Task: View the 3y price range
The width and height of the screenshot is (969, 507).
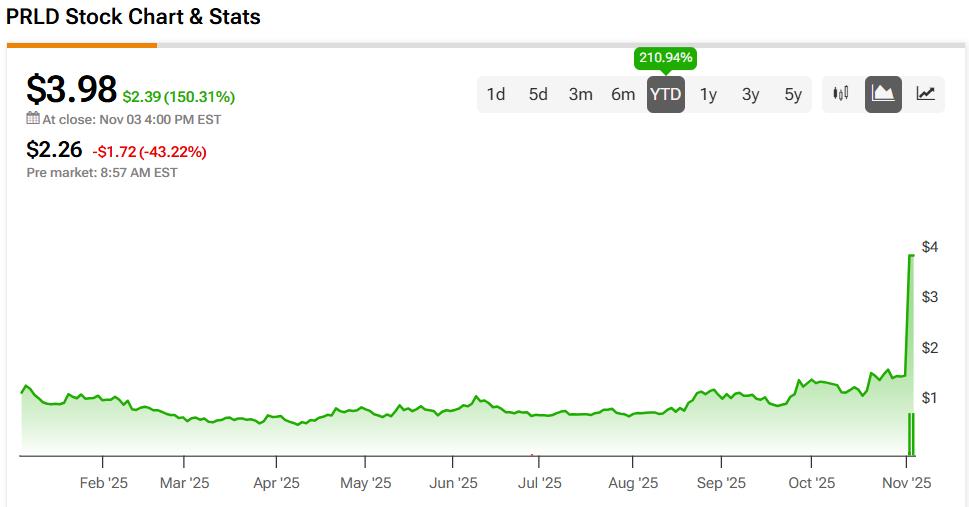Action: (x=750, y=95)
